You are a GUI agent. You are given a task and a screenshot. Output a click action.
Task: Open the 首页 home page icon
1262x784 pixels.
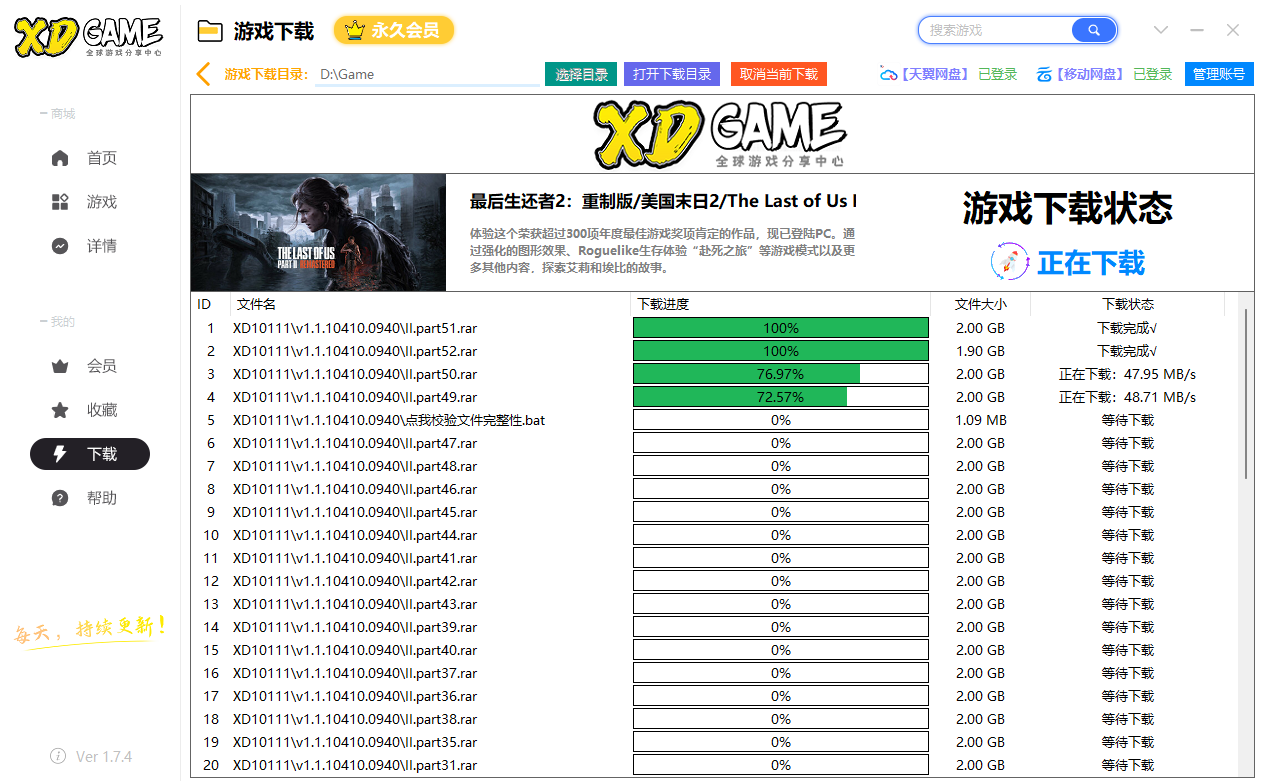tap(60, 157)
